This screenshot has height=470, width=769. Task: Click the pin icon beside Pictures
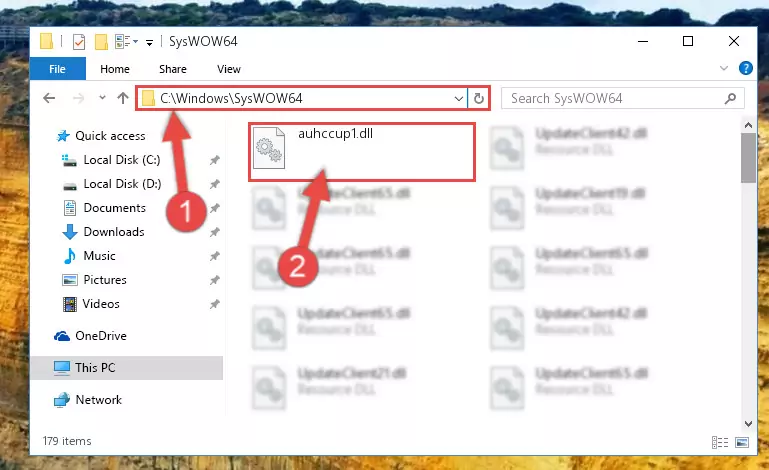click(214, 280)
